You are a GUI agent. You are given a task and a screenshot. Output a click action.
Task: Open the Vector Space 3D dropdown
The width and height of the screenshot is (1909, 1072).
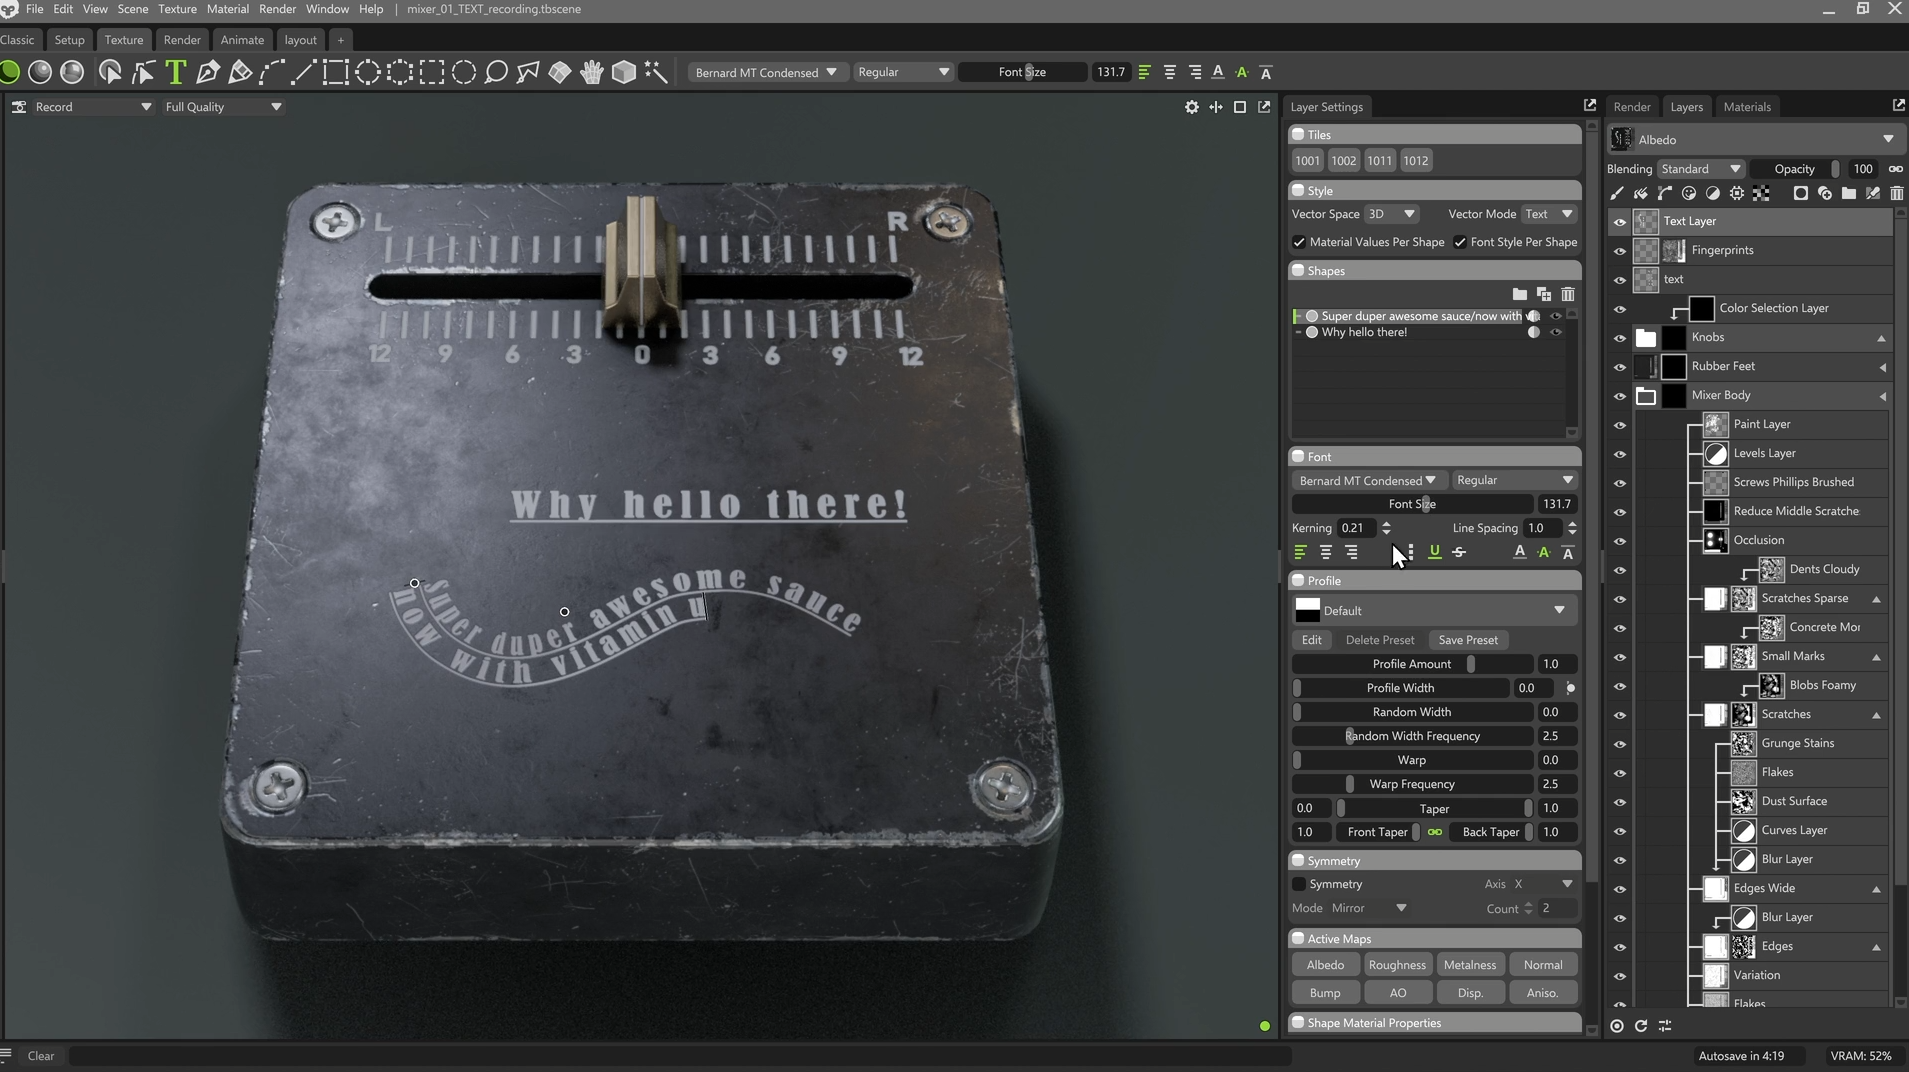coord(1392,214)
